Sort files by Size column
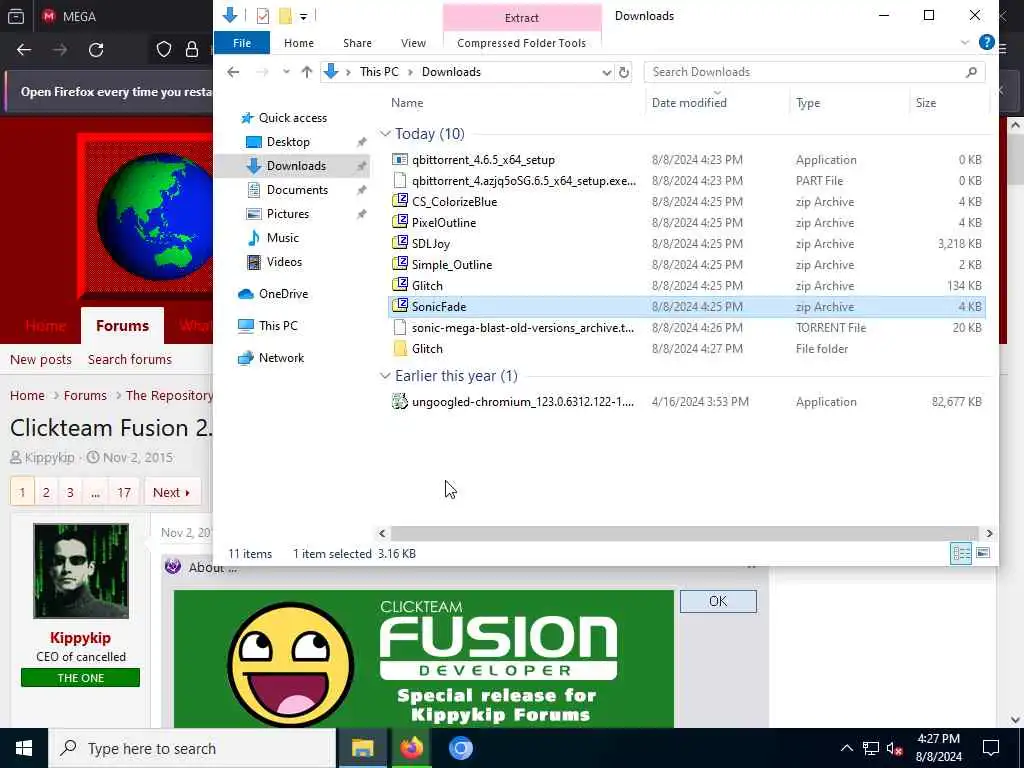Image resolution: width=1024 pixels, height=768 pixels. pos(925,103)
